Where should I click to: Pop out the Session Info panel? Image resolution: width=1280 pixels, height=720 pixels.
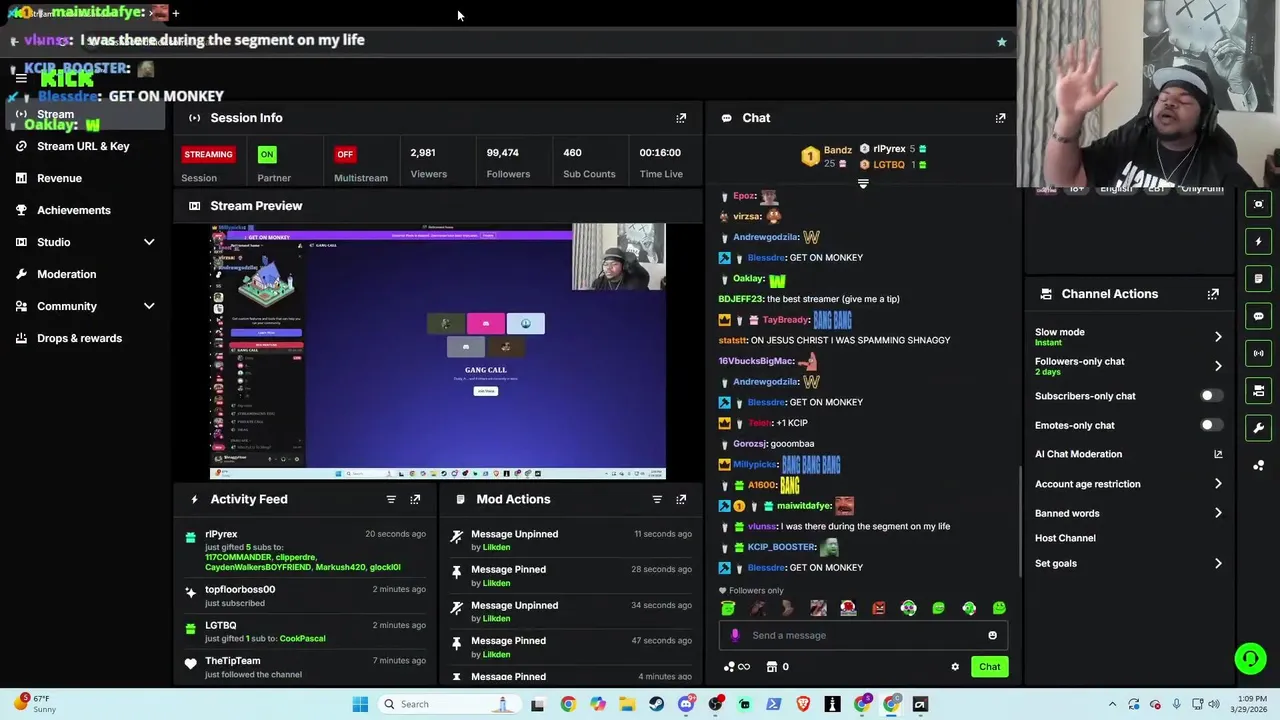681,118
